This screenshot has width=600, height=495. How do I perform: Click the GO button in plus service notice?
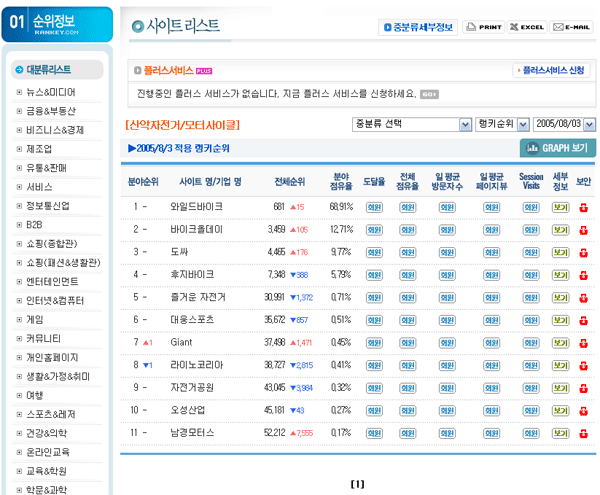click(429, 94)
